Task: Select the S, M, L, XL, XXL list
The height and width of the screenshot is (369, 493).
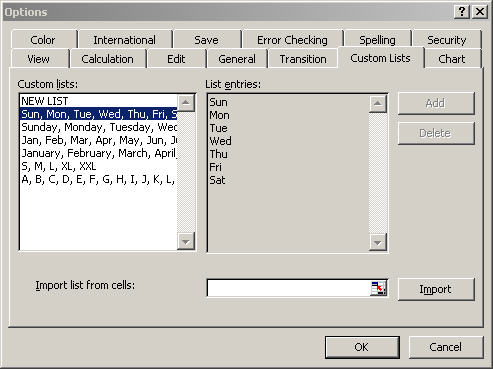Action: point(98,166)
